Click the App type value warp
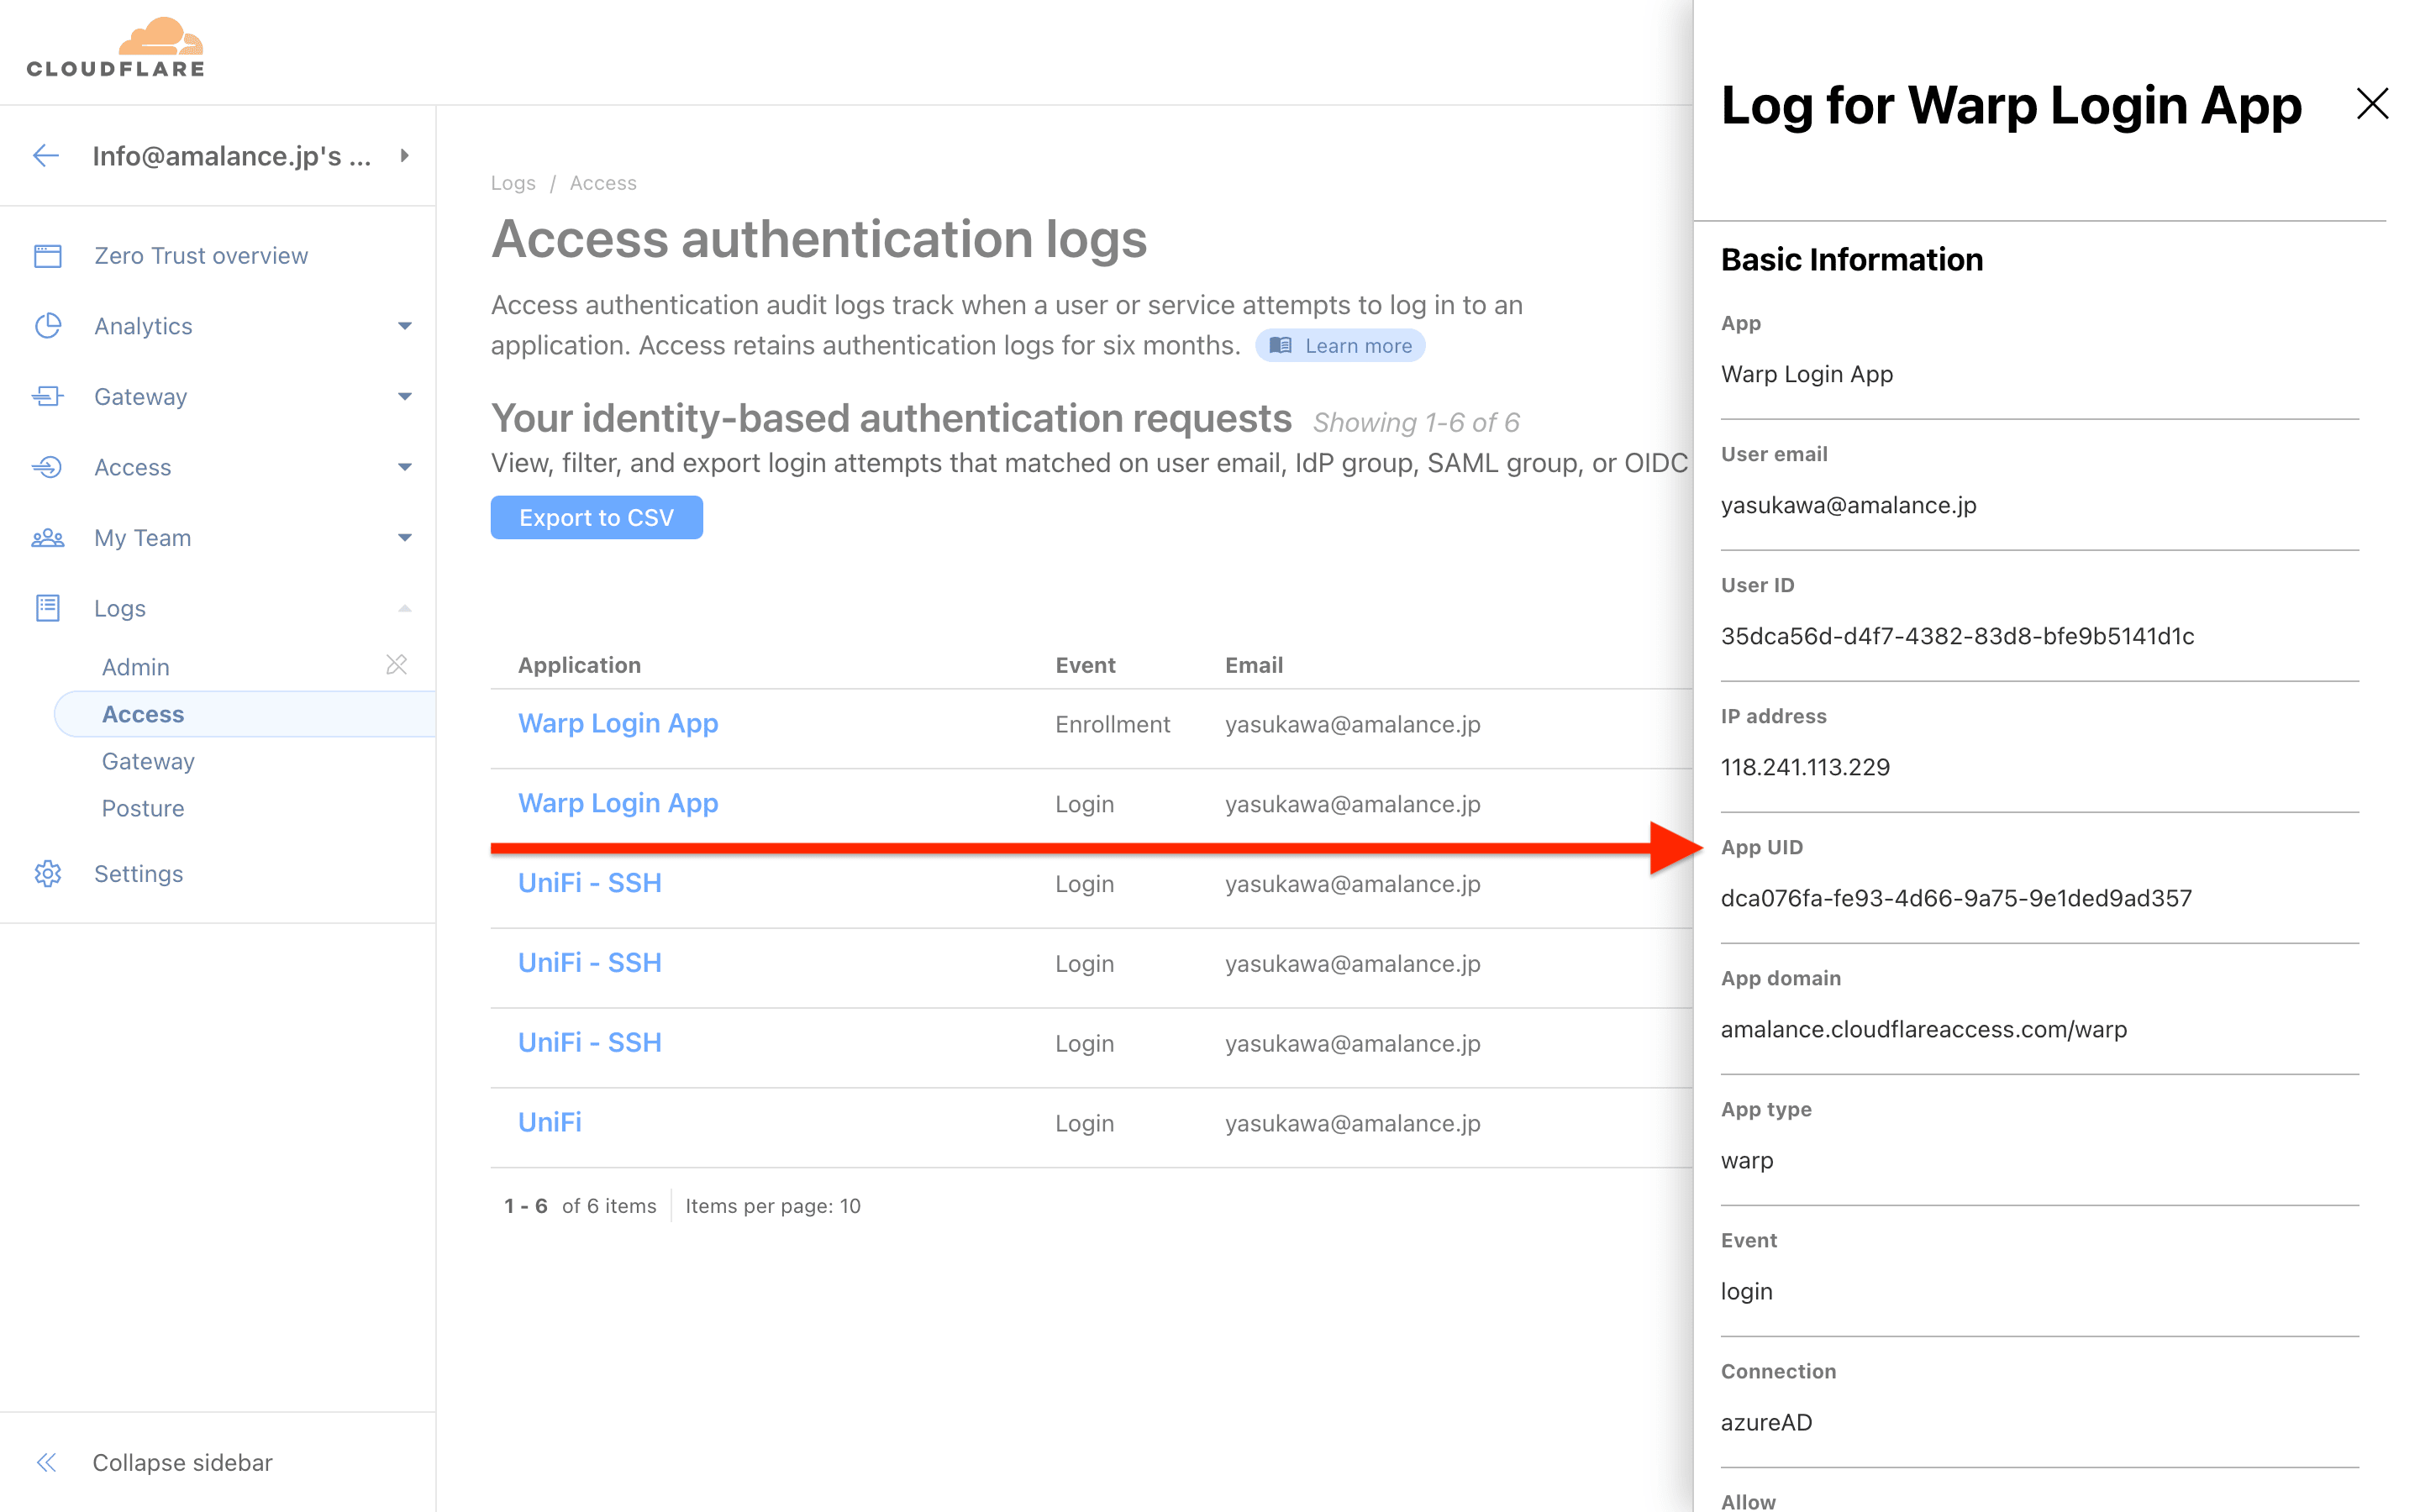The width and height of the screenshot is (2420, 1512). click(x=1747, y=1160)
